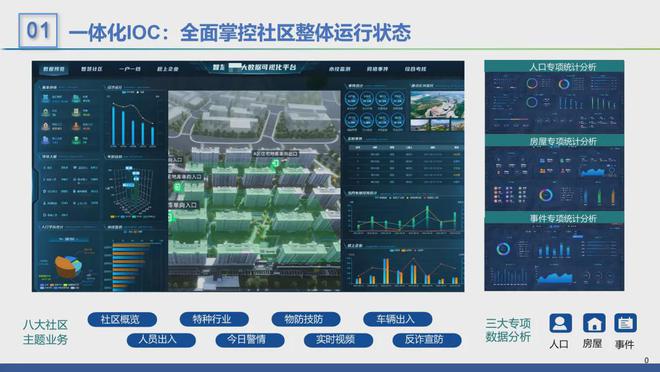Click the 实时视频 button
The height and width of the screenshot is (372, 660).
(338, 340)
